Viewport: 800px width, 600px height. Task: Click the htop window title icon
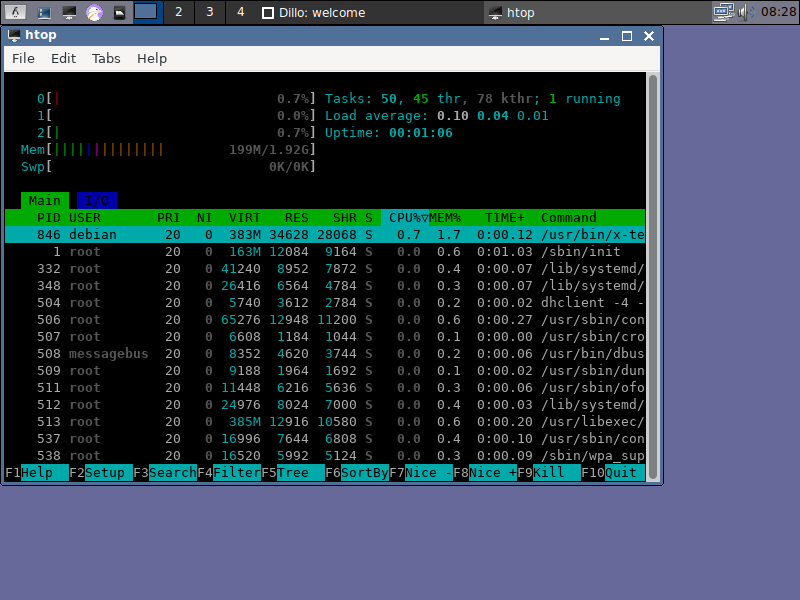tap(14, 35)
